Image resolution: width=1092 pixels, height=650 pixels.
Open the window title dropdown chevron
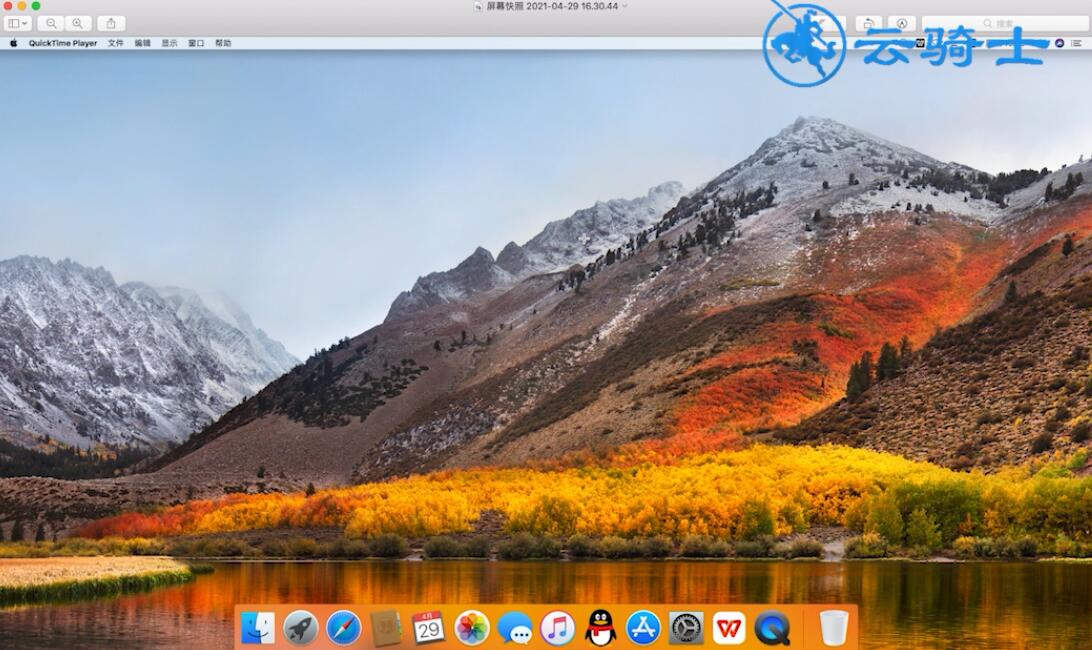point(625,6)
